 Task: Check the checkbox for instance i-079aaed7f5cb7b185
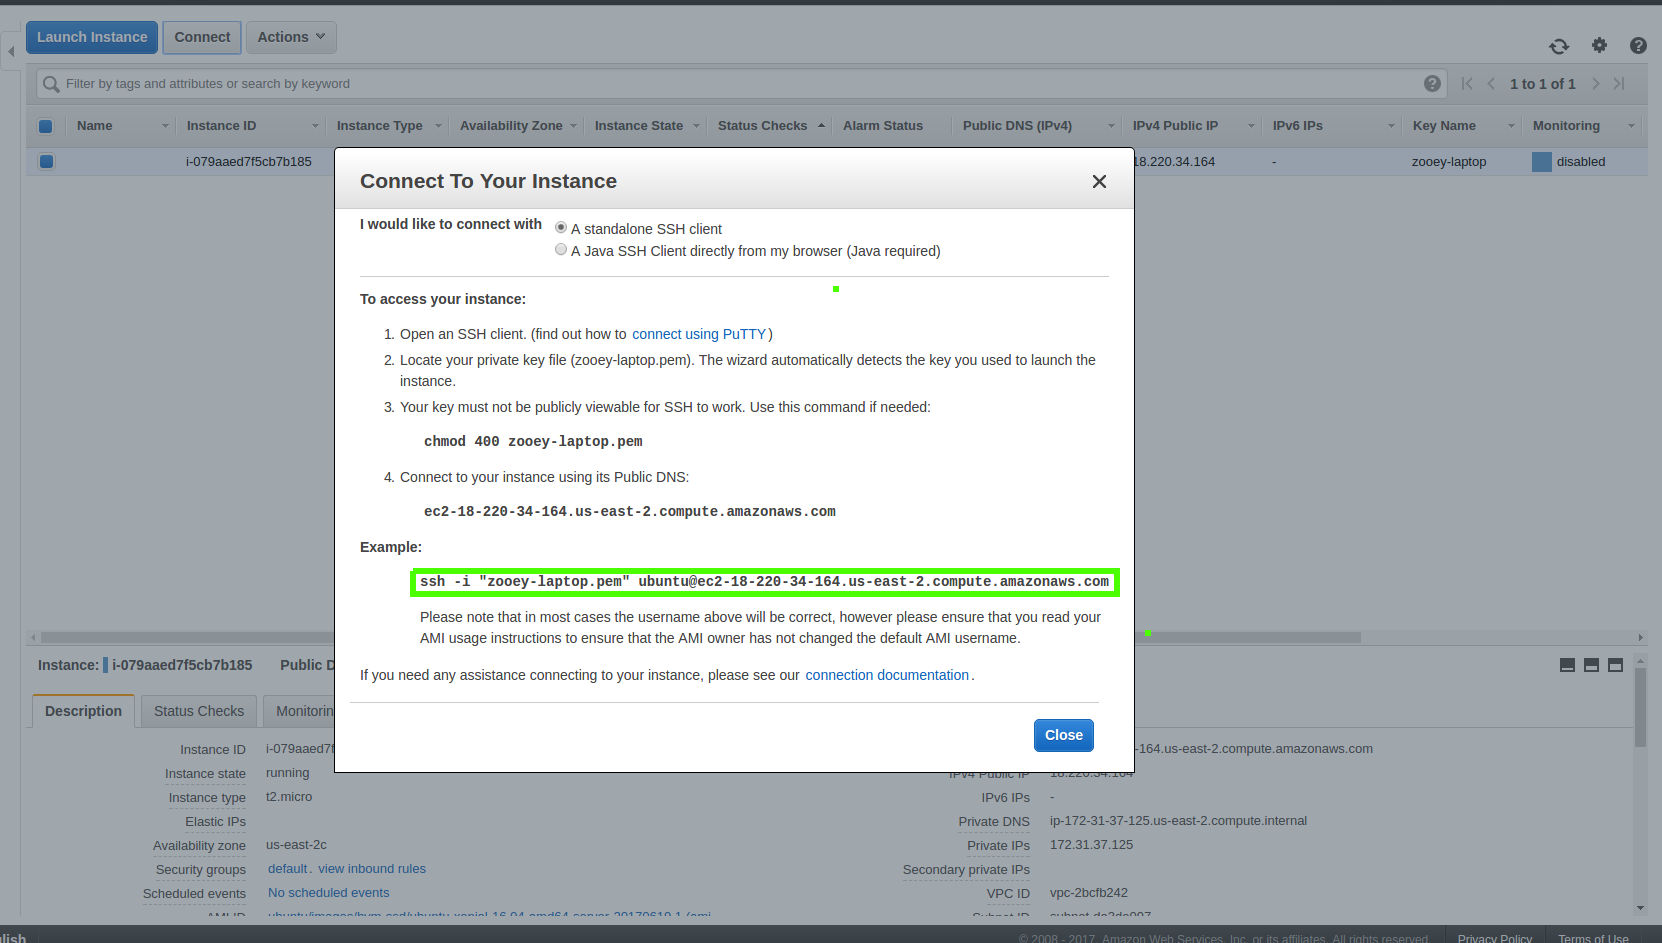[x=45, y=161]
